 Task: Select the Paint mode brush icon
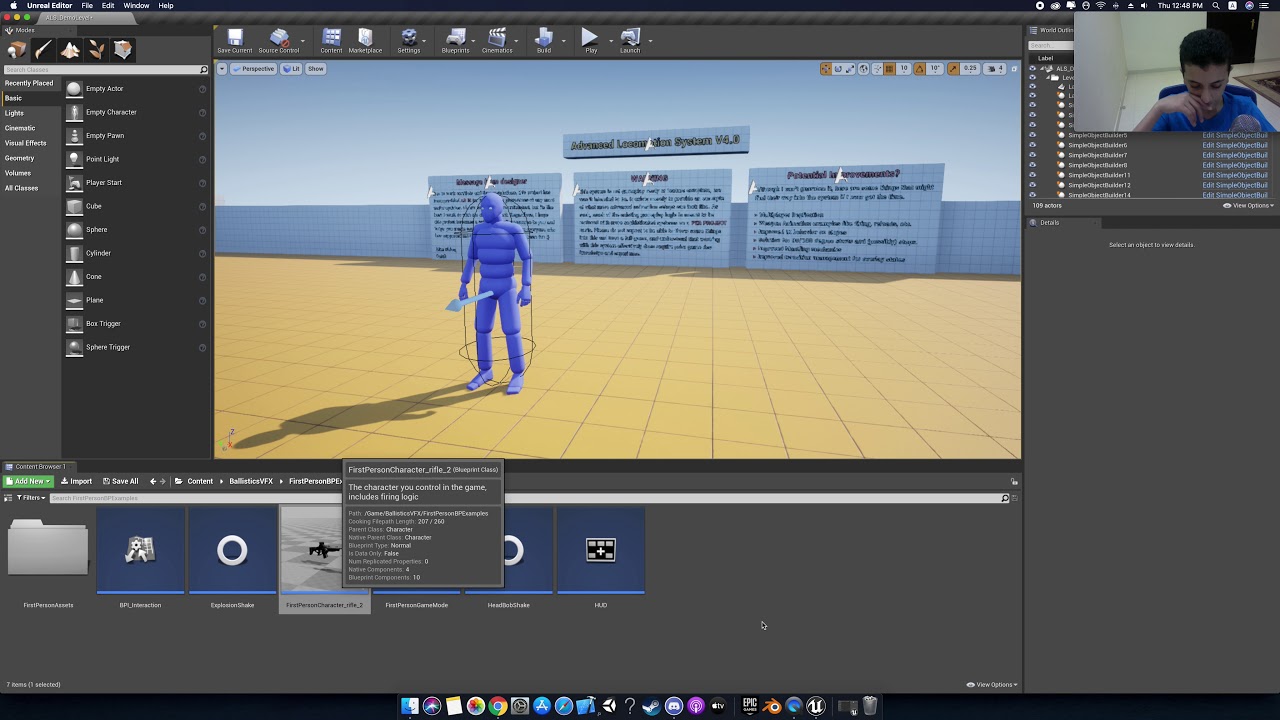tap(44, 50)
